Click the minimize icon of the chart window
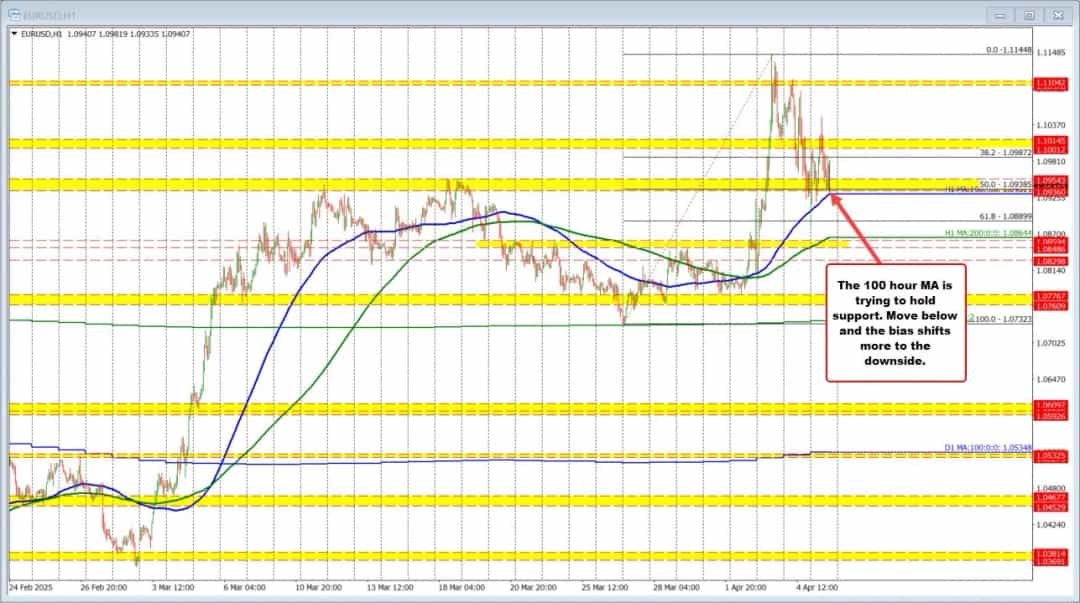 point(998,16)
